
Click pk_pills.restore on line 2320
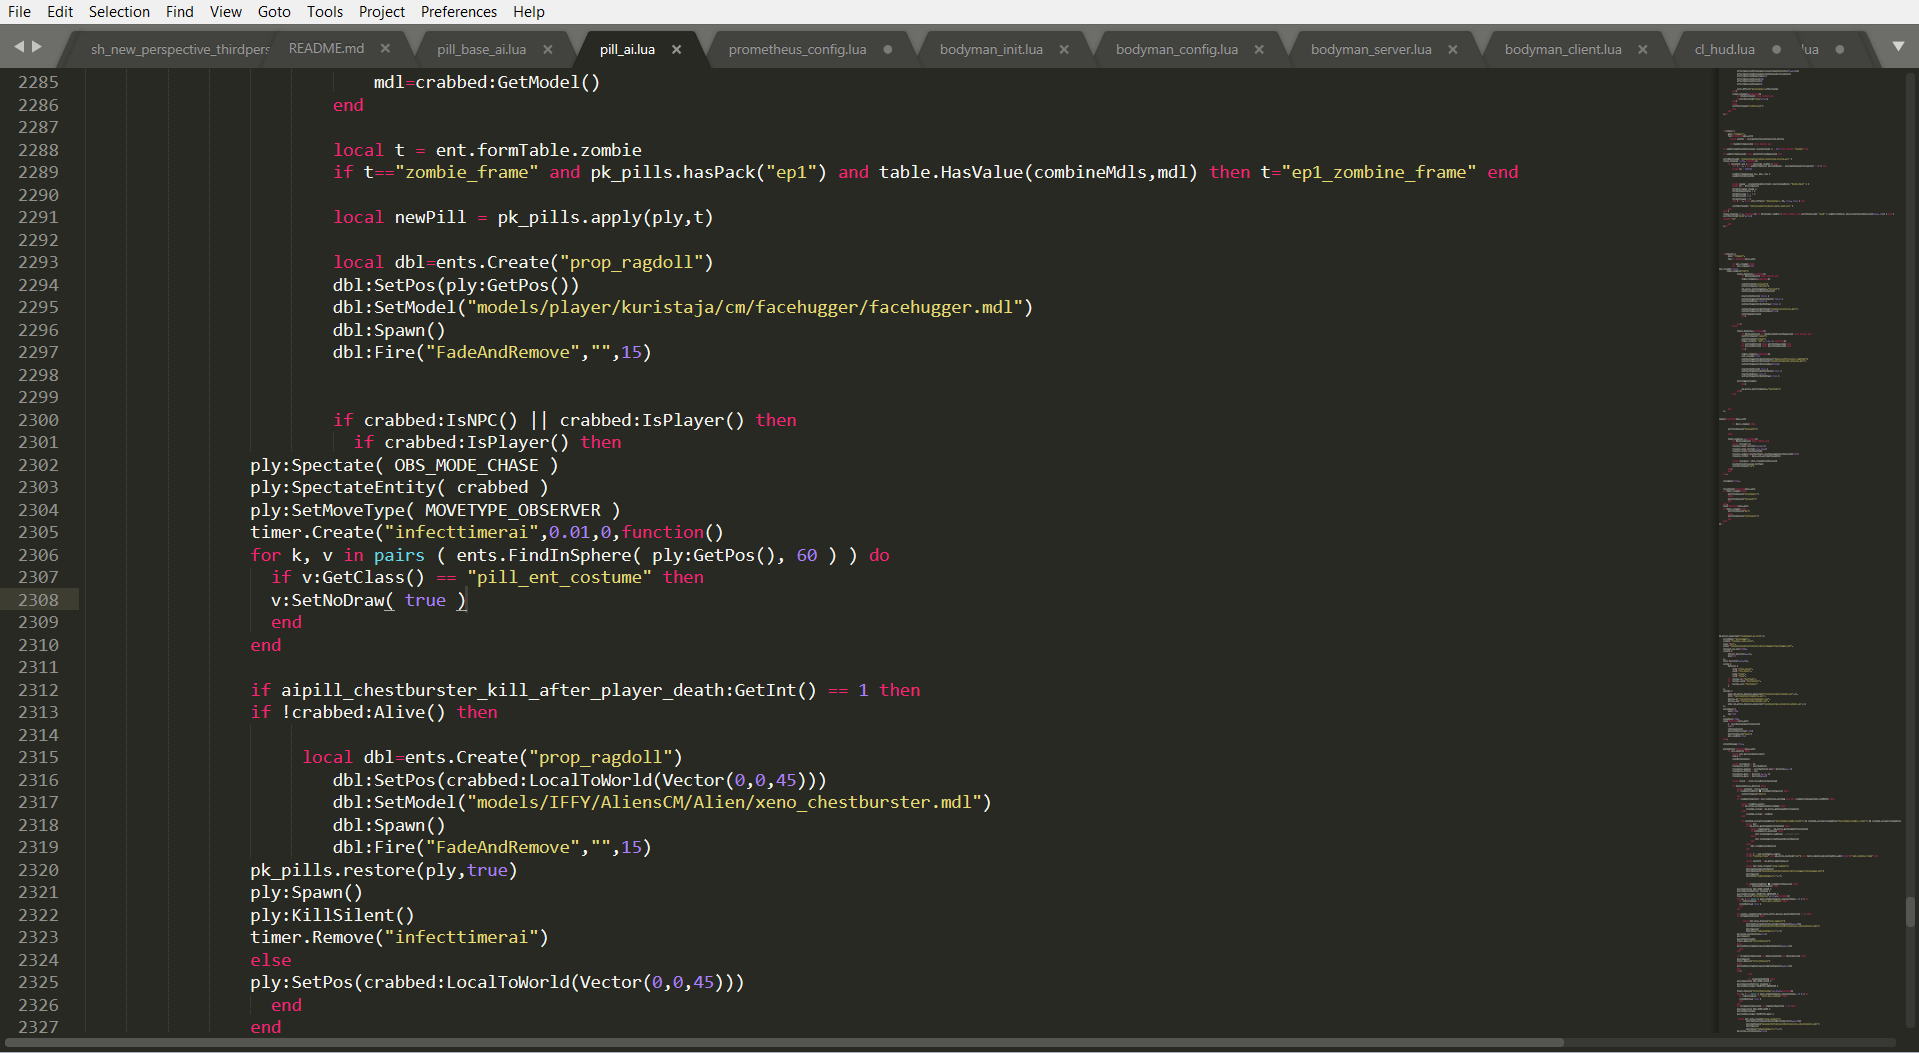(333, 870)
